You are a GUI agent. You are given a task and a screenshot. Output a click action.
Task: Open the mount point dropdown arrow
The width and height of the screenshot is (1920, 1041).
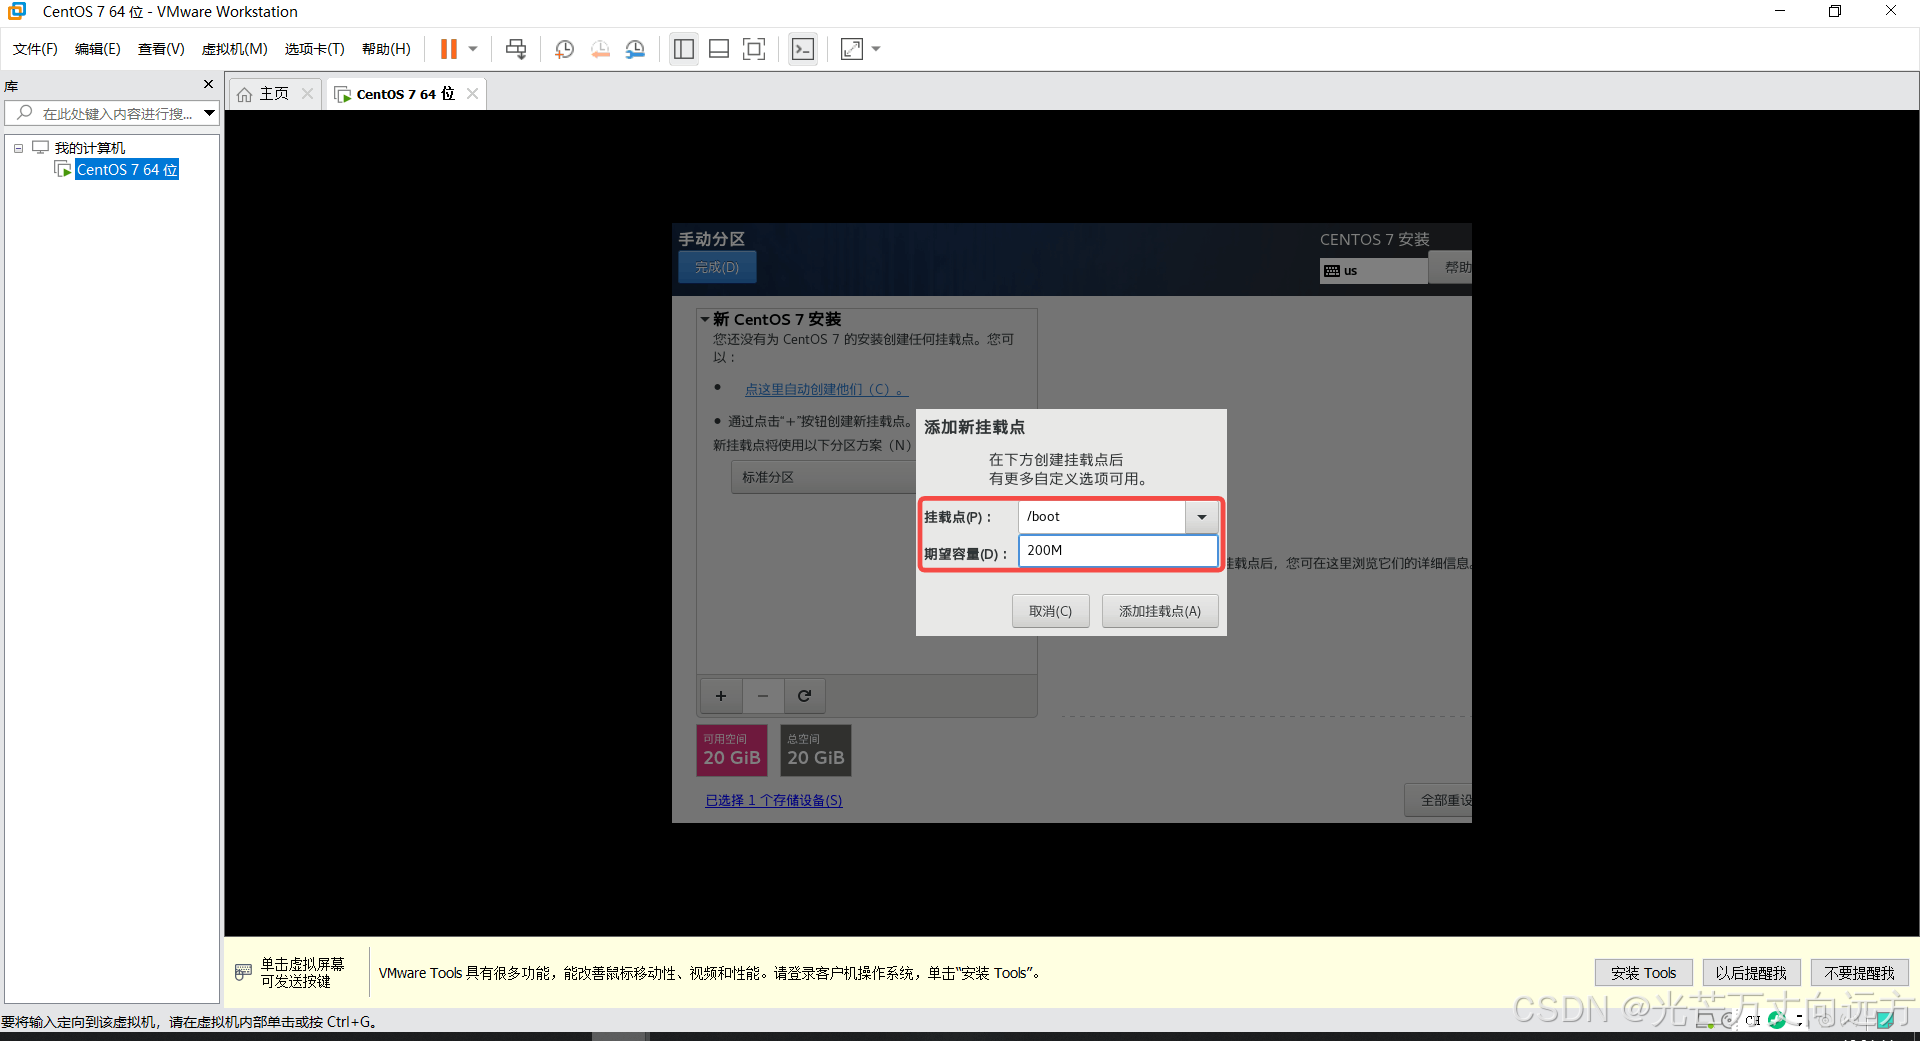click(x=1202, y=517)
